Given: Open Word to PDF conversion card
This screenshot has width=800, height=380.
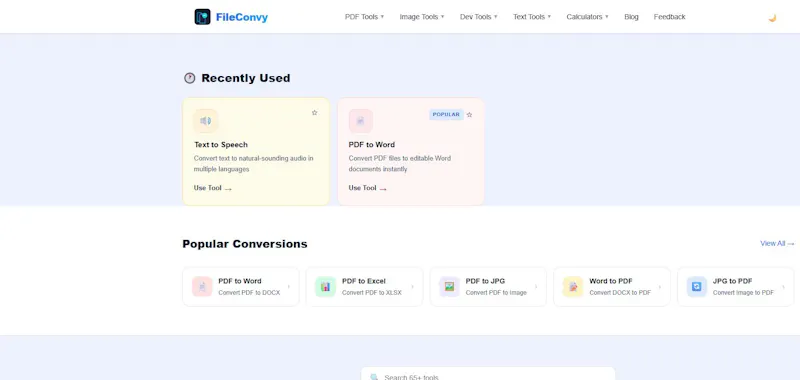Looking at the screenshot, I should click(612, 287).
